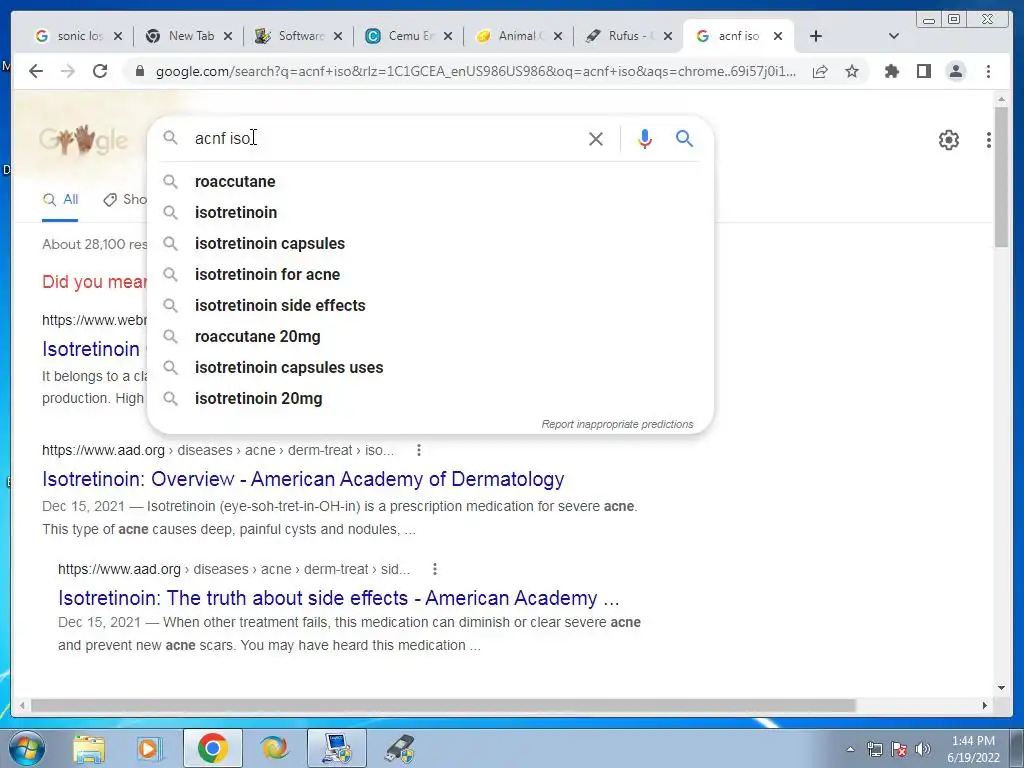Start voice search with the microphone icon

(645, 138)
